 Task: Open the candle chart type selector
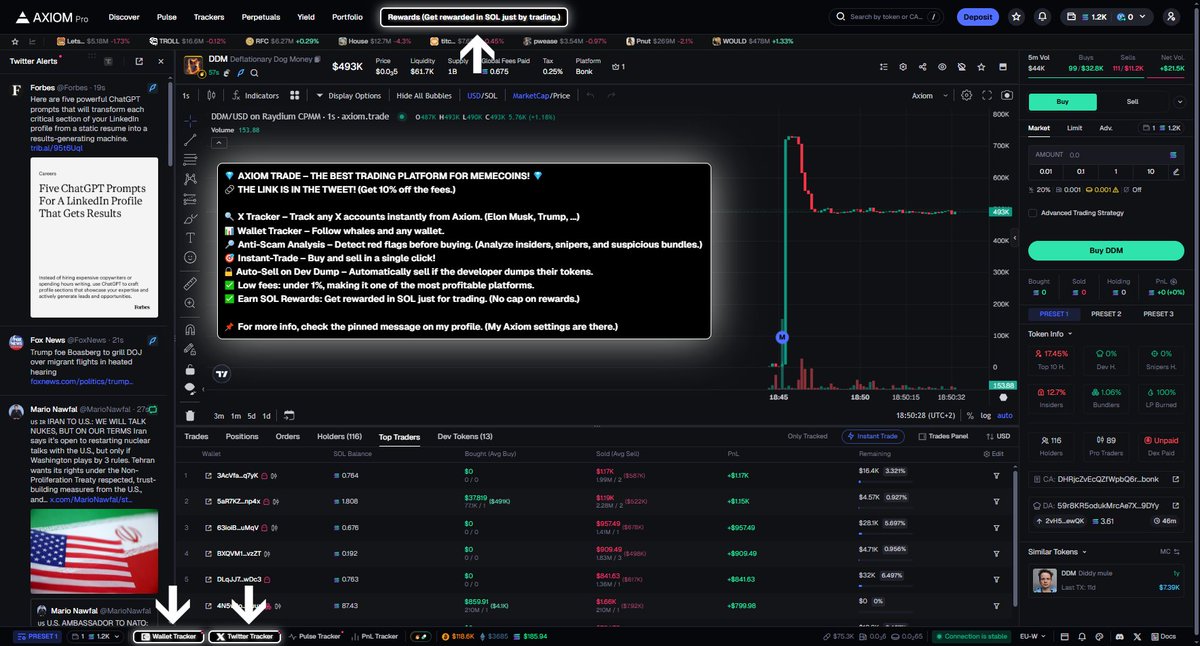[x=210, y=95]
